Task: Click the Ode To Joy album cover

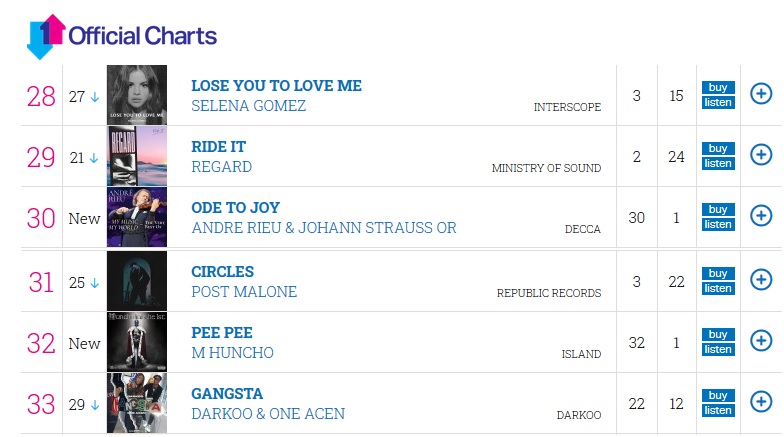Action: point(137,217)
